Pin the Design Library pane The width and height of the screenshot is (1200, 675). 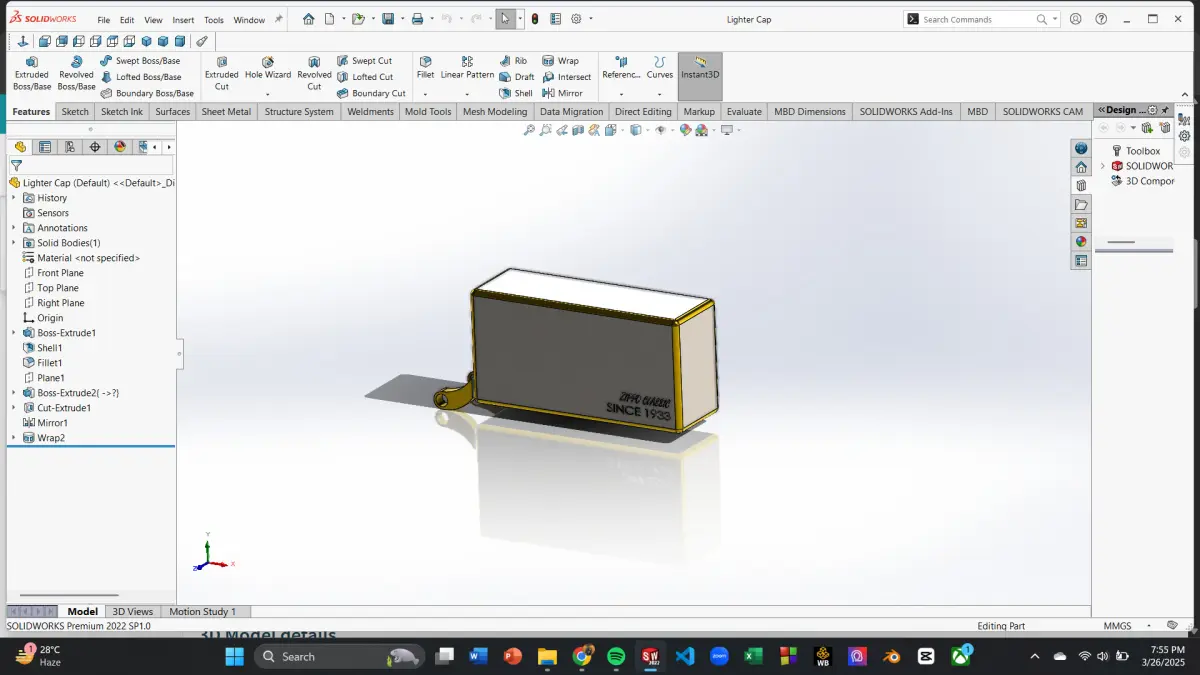click(1165, 110)
